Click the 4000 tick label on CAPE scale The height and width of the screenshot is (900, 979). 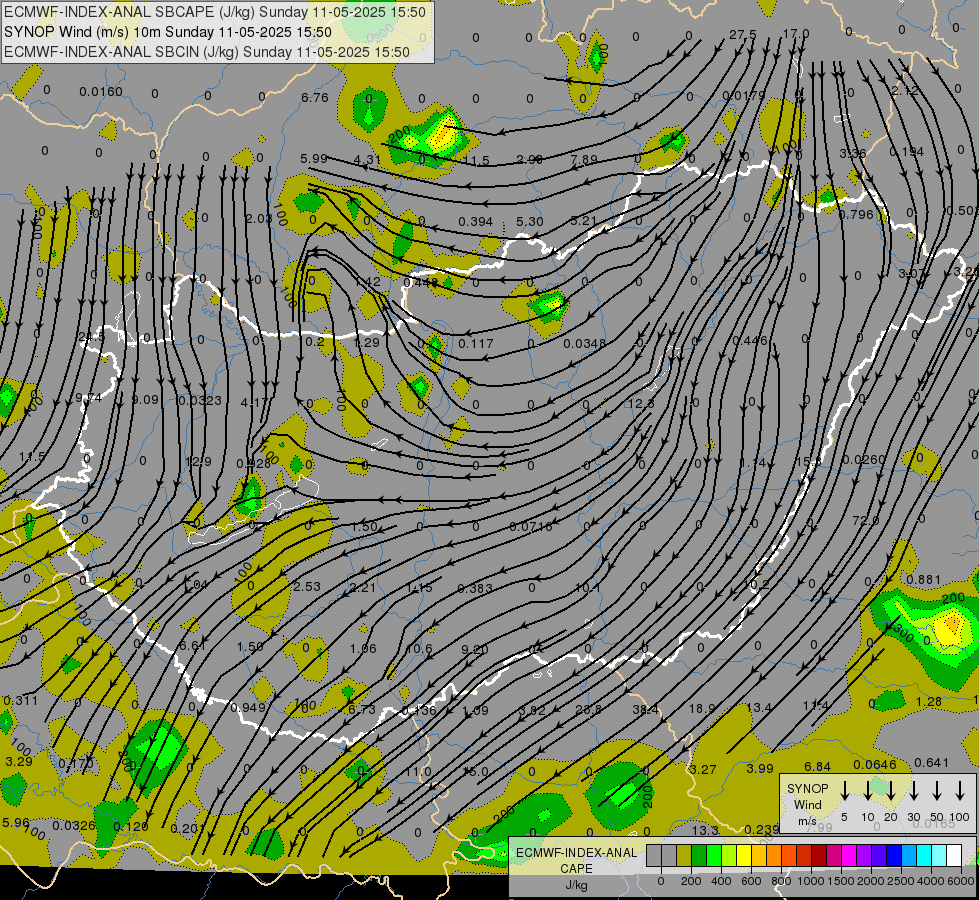[x=931, y=881]
